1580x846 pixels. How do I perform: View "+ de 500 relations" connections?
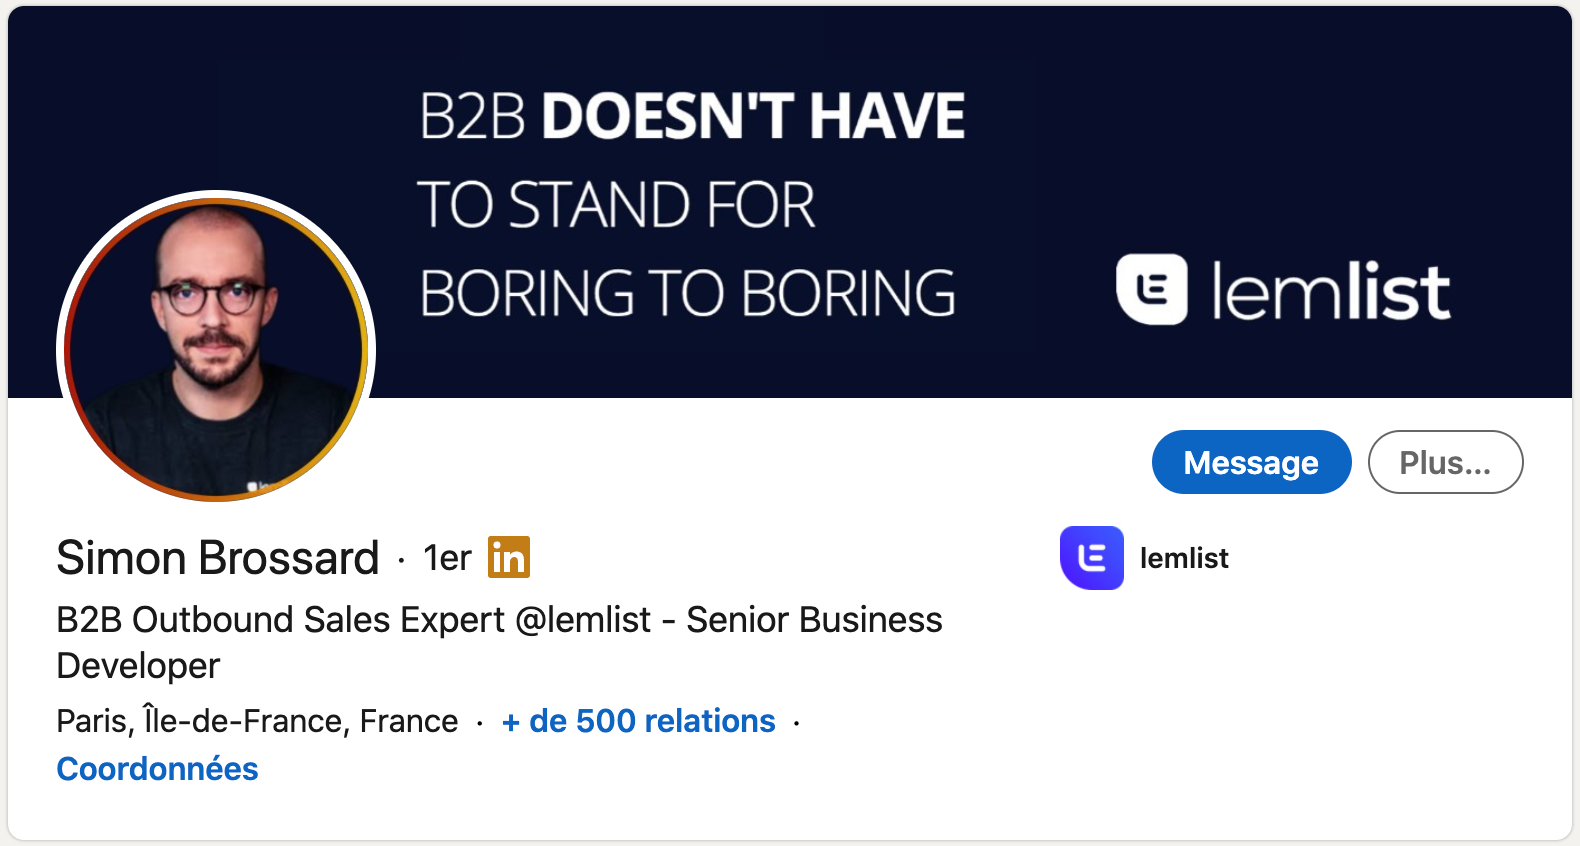tap(638, 720)
